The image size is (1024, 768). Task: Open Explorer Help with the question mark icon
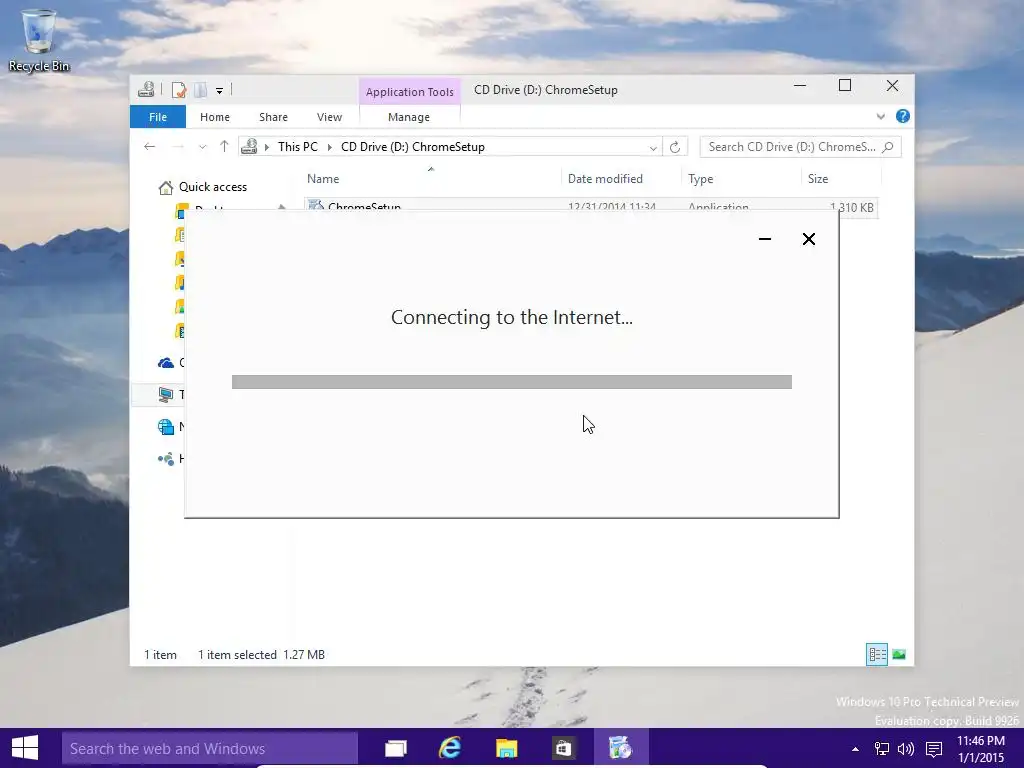[903, 116]
